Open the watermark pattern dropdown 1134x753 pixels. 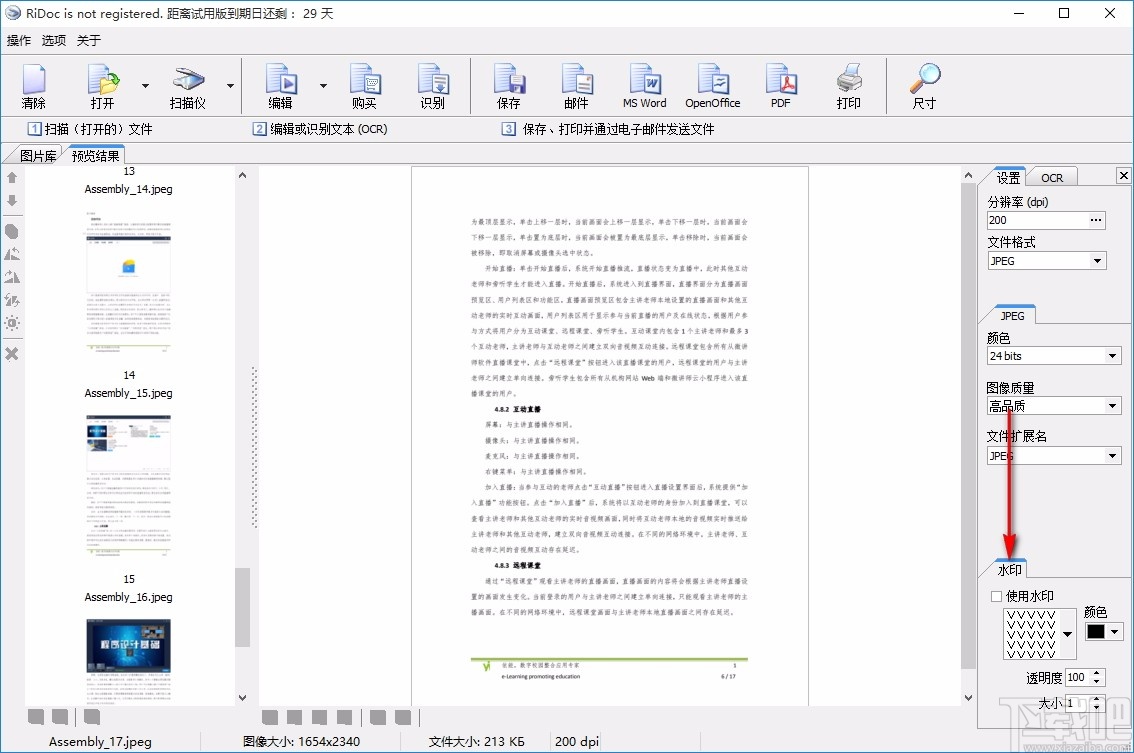(1067, 634)
